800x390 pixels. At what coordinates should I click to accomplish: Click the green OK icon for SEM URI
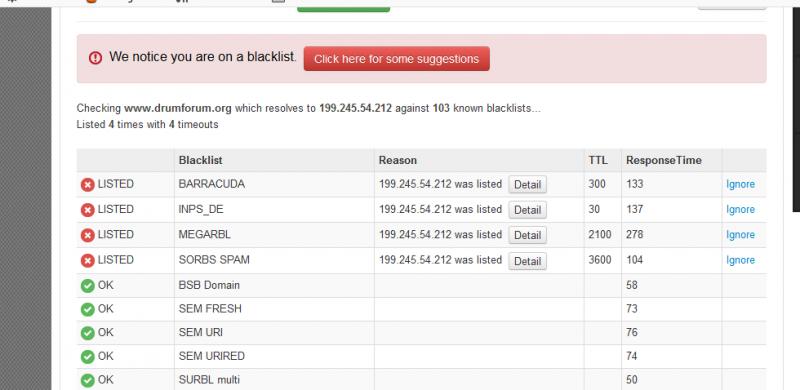tap(88, 333)
